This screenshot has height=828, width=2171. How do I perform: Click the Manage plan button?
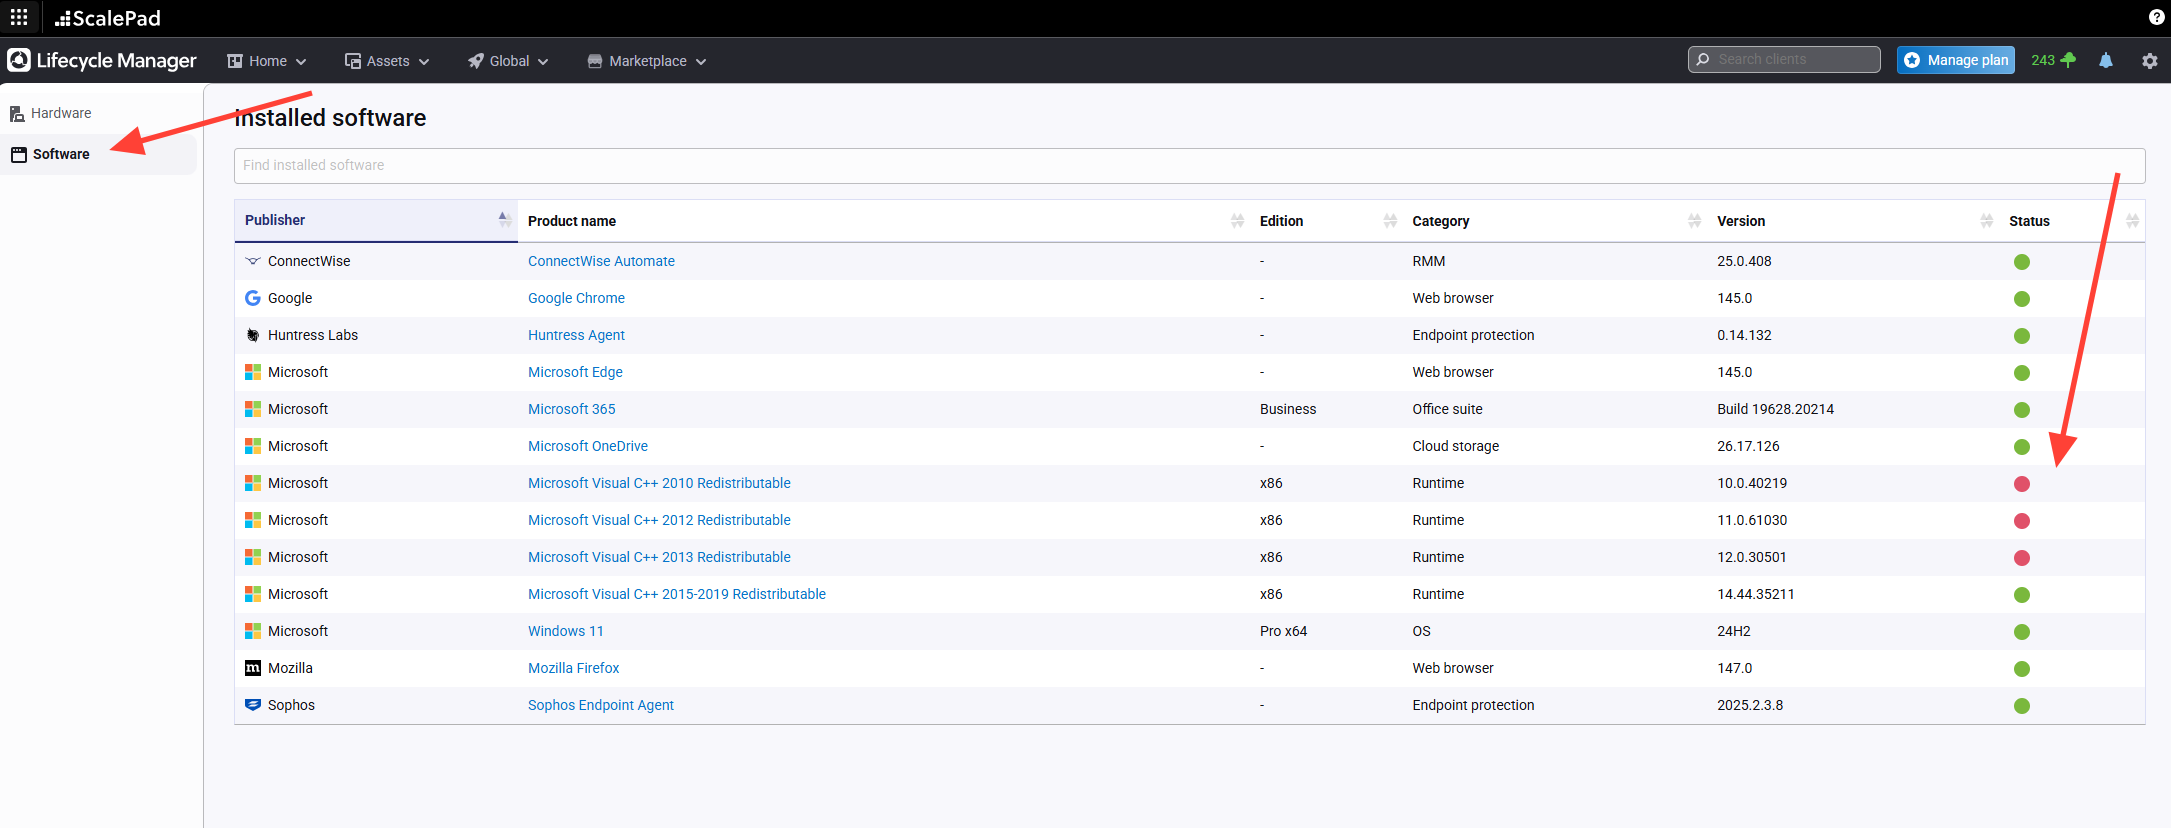(1955, 60)
